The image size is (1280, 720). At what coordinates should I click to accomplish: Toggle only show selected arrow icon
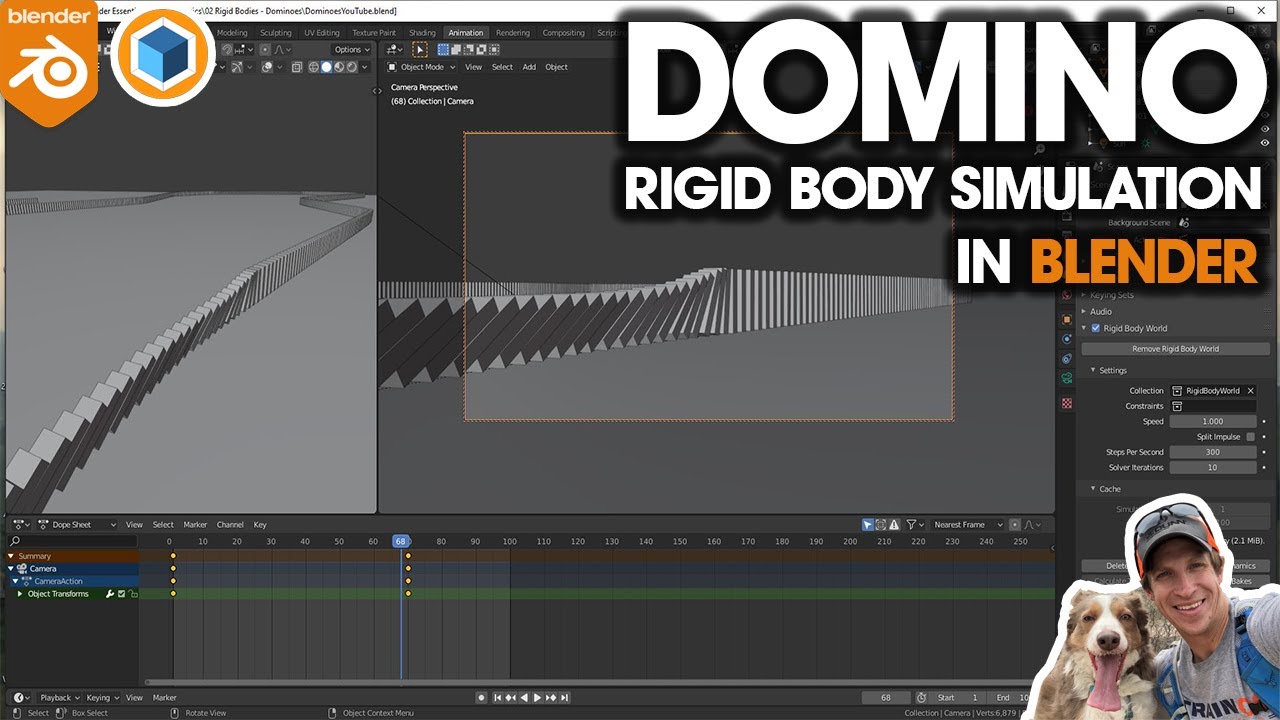coord(868,524)
